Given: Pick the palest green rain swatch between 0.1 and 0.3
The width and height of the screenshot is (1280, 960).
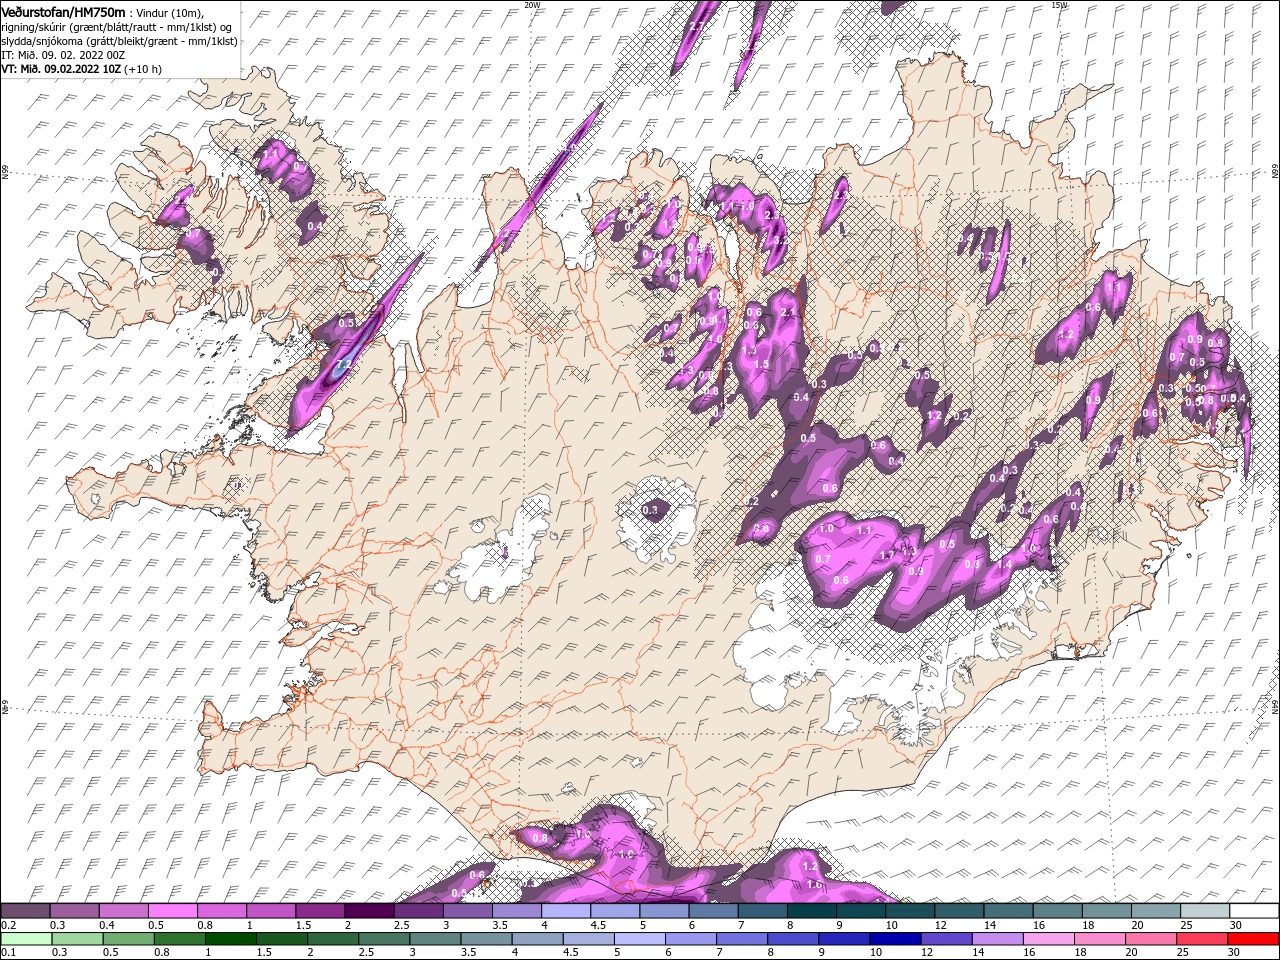Looking at the screenshot, I should tap(27, 939).
